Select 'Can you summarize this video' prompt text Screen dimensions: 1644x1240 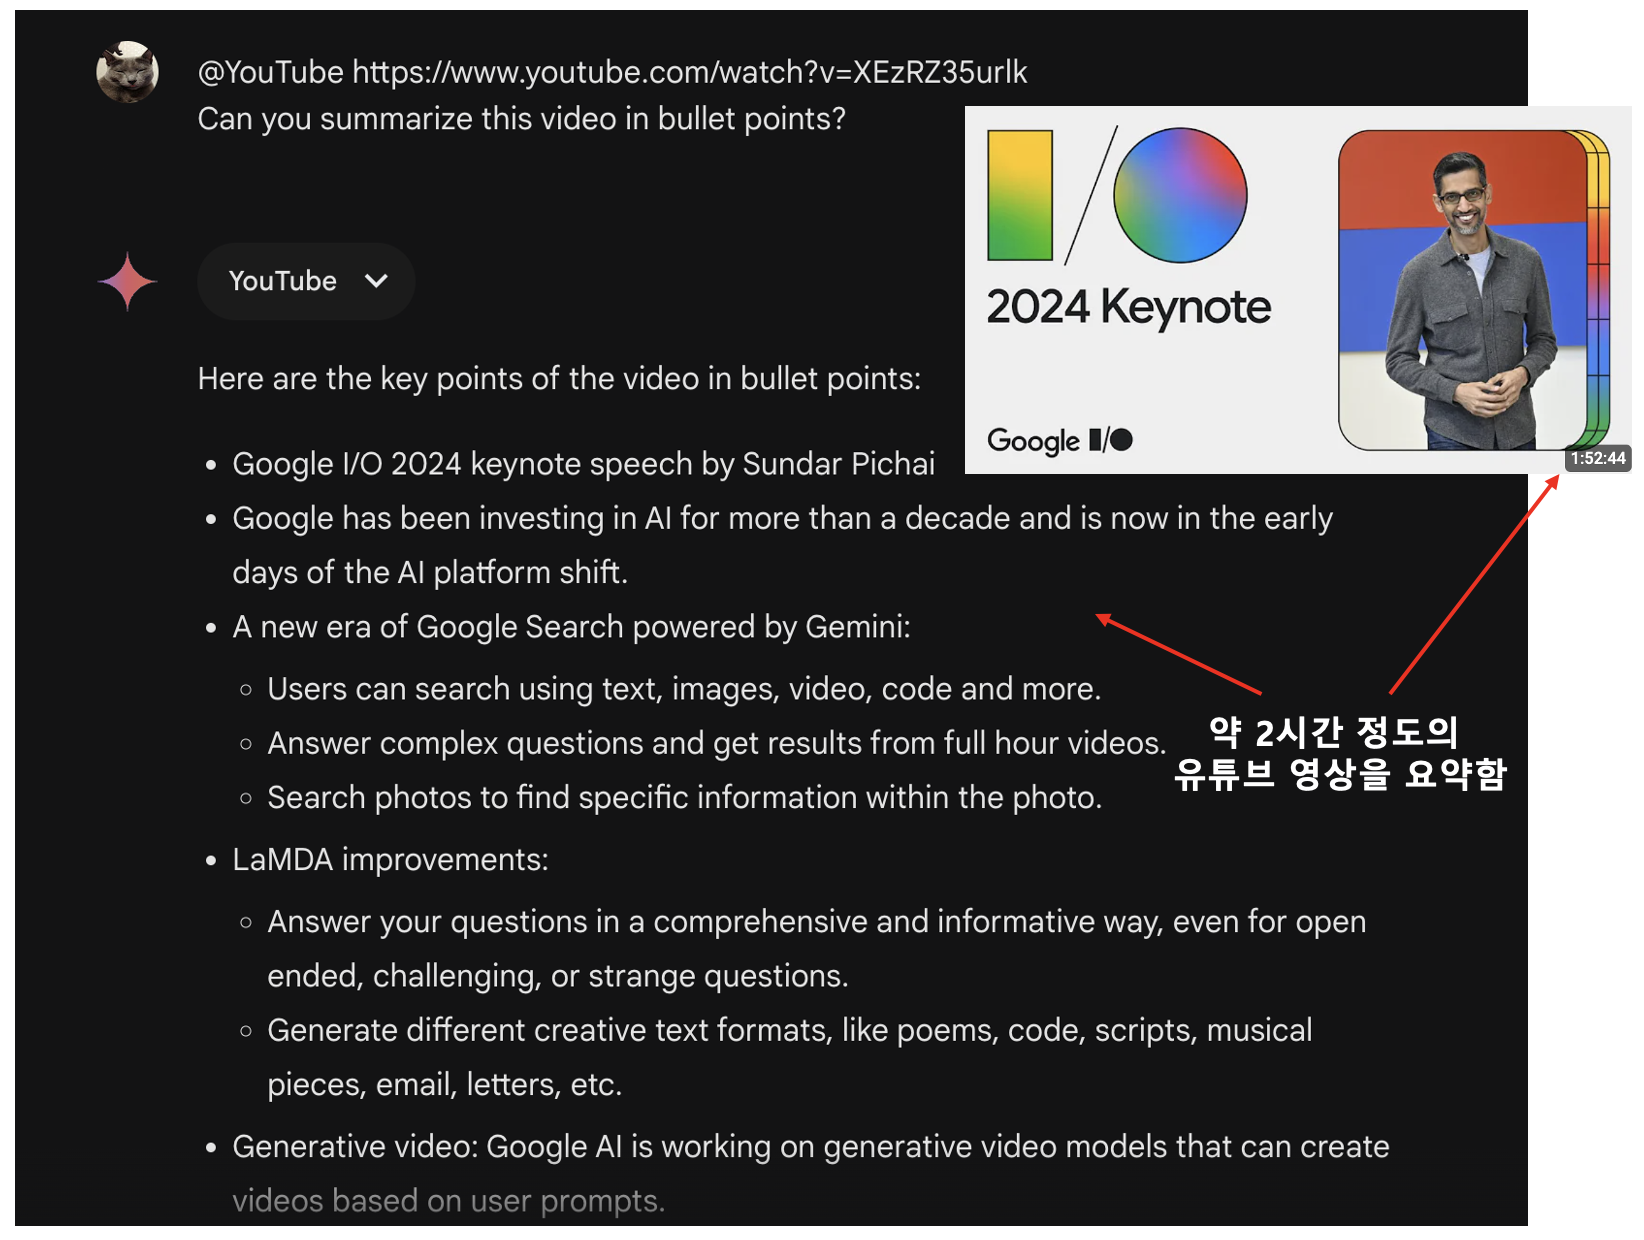(x=522, y=118)
